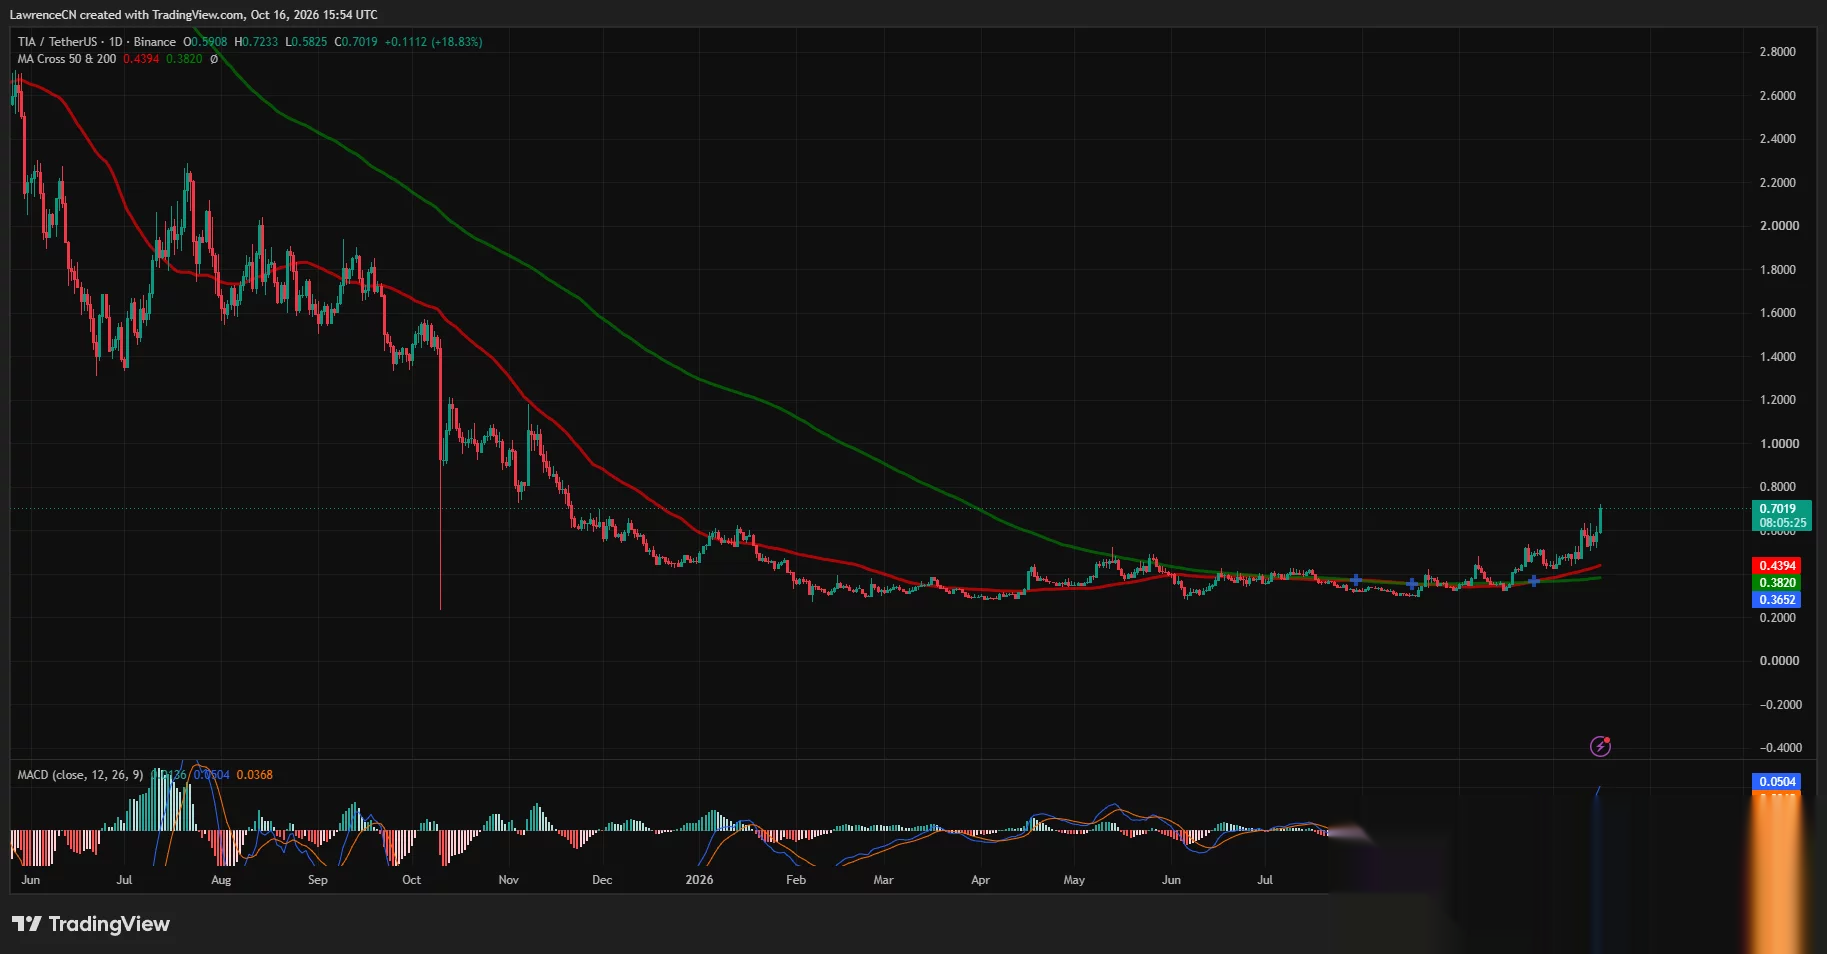The height and width of the screenshot is (954, 1827).
Task: Click the orange 0.0368 MACD legend value
Action: [x=255, y=775]
